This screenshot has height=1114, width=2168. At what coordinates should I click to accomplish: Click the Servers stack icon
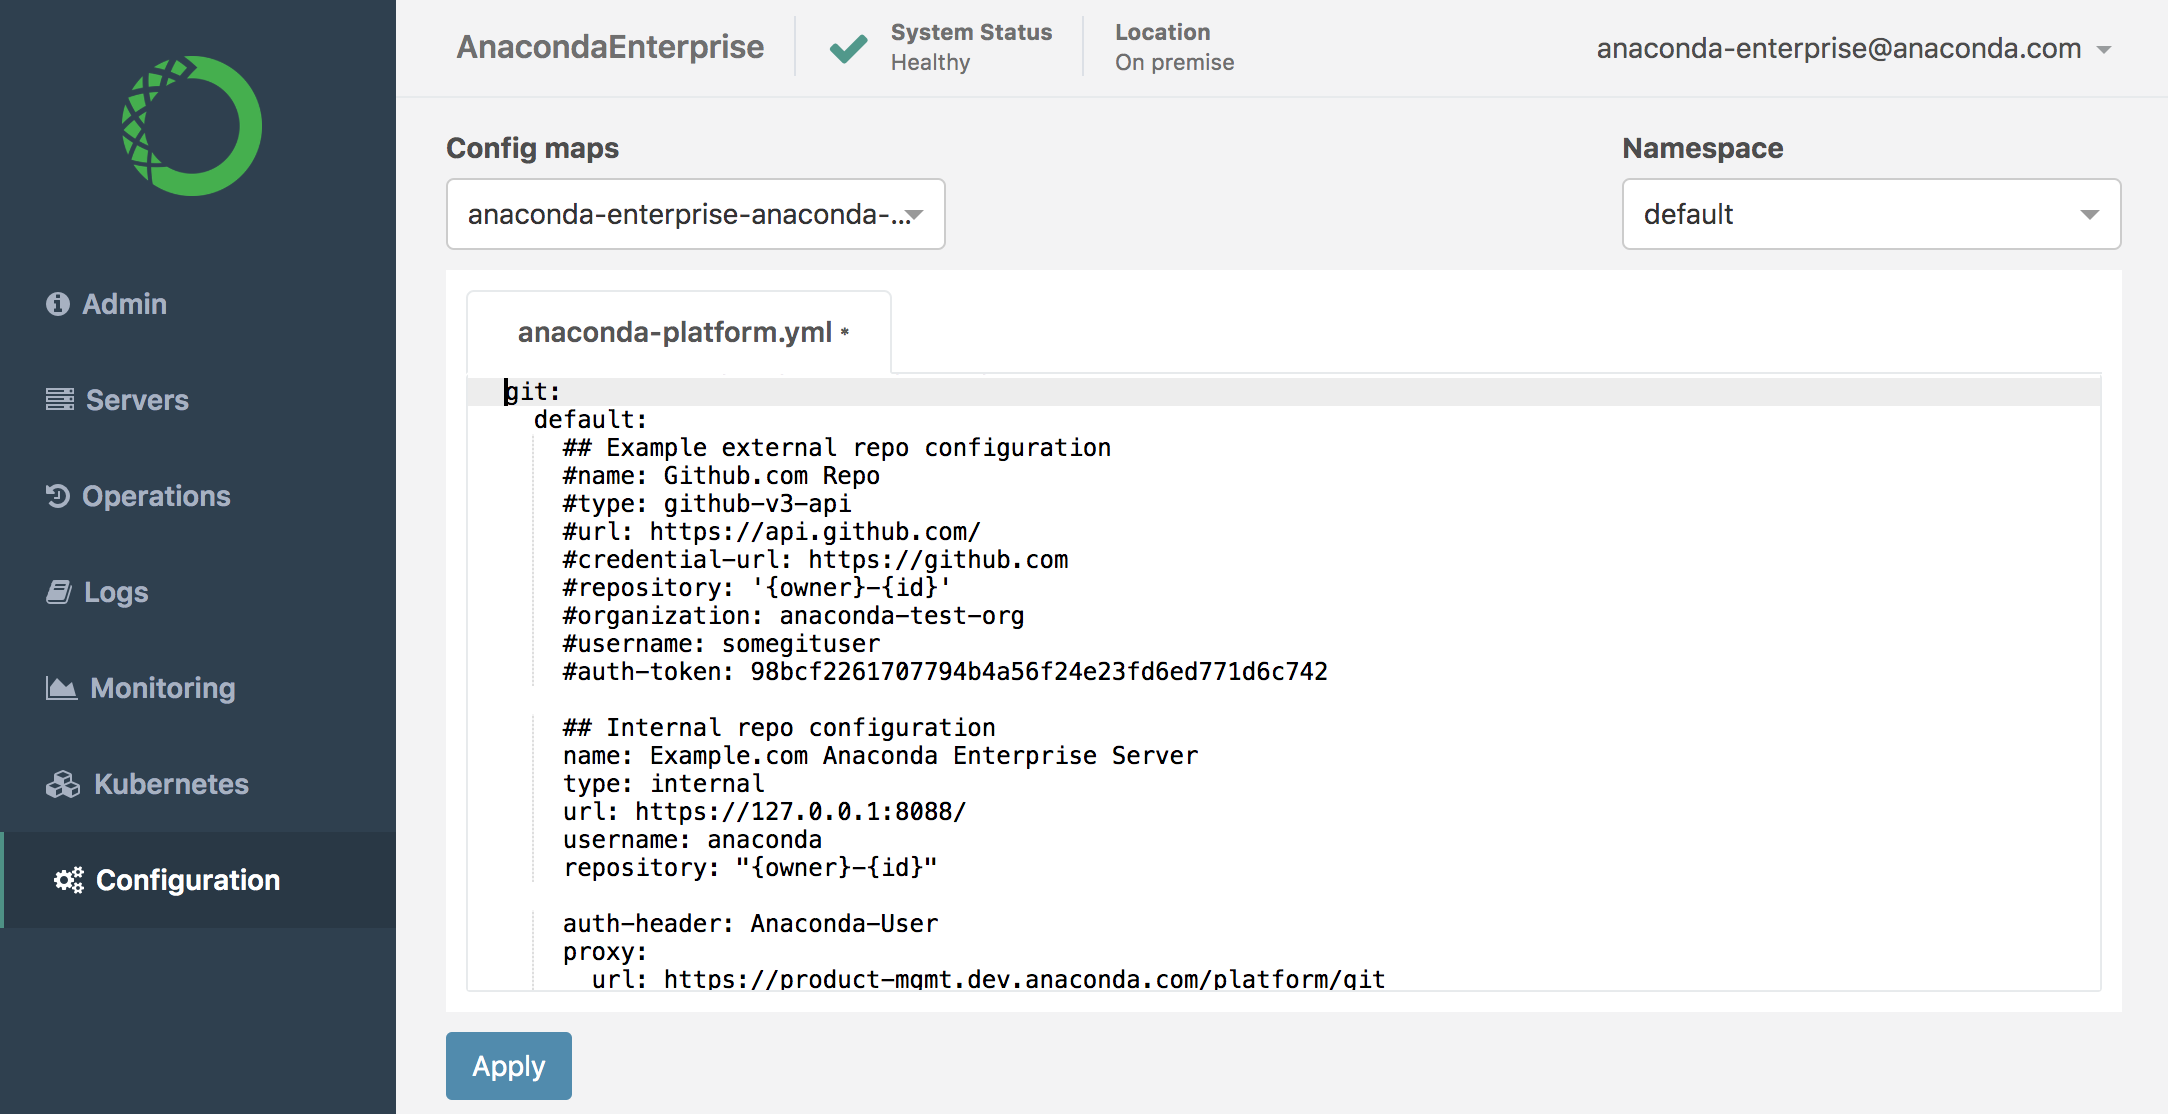(59, 400)
